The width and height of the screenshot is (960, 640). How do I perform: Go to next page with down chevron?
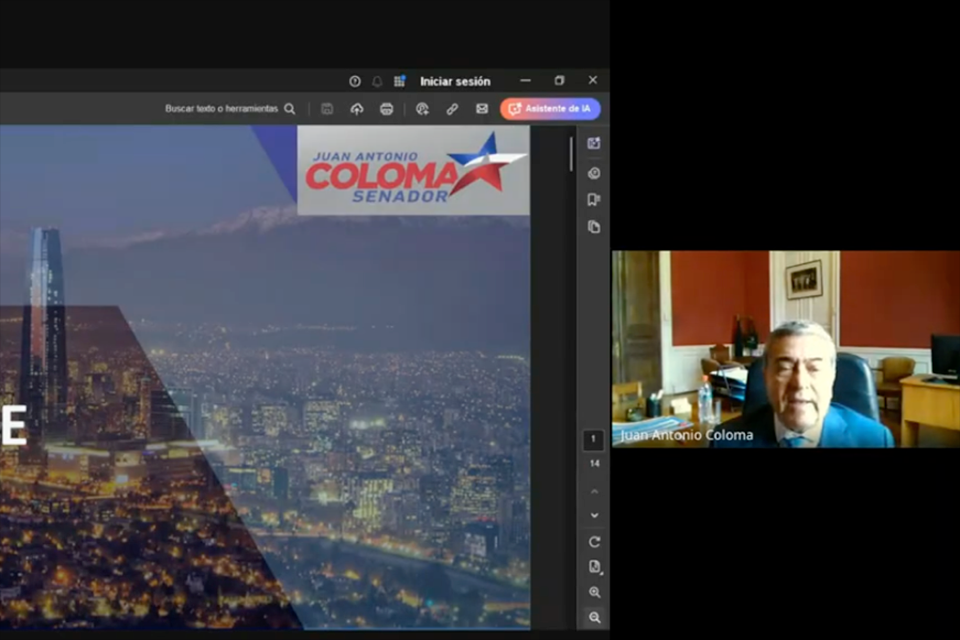[x=594, y=515]
